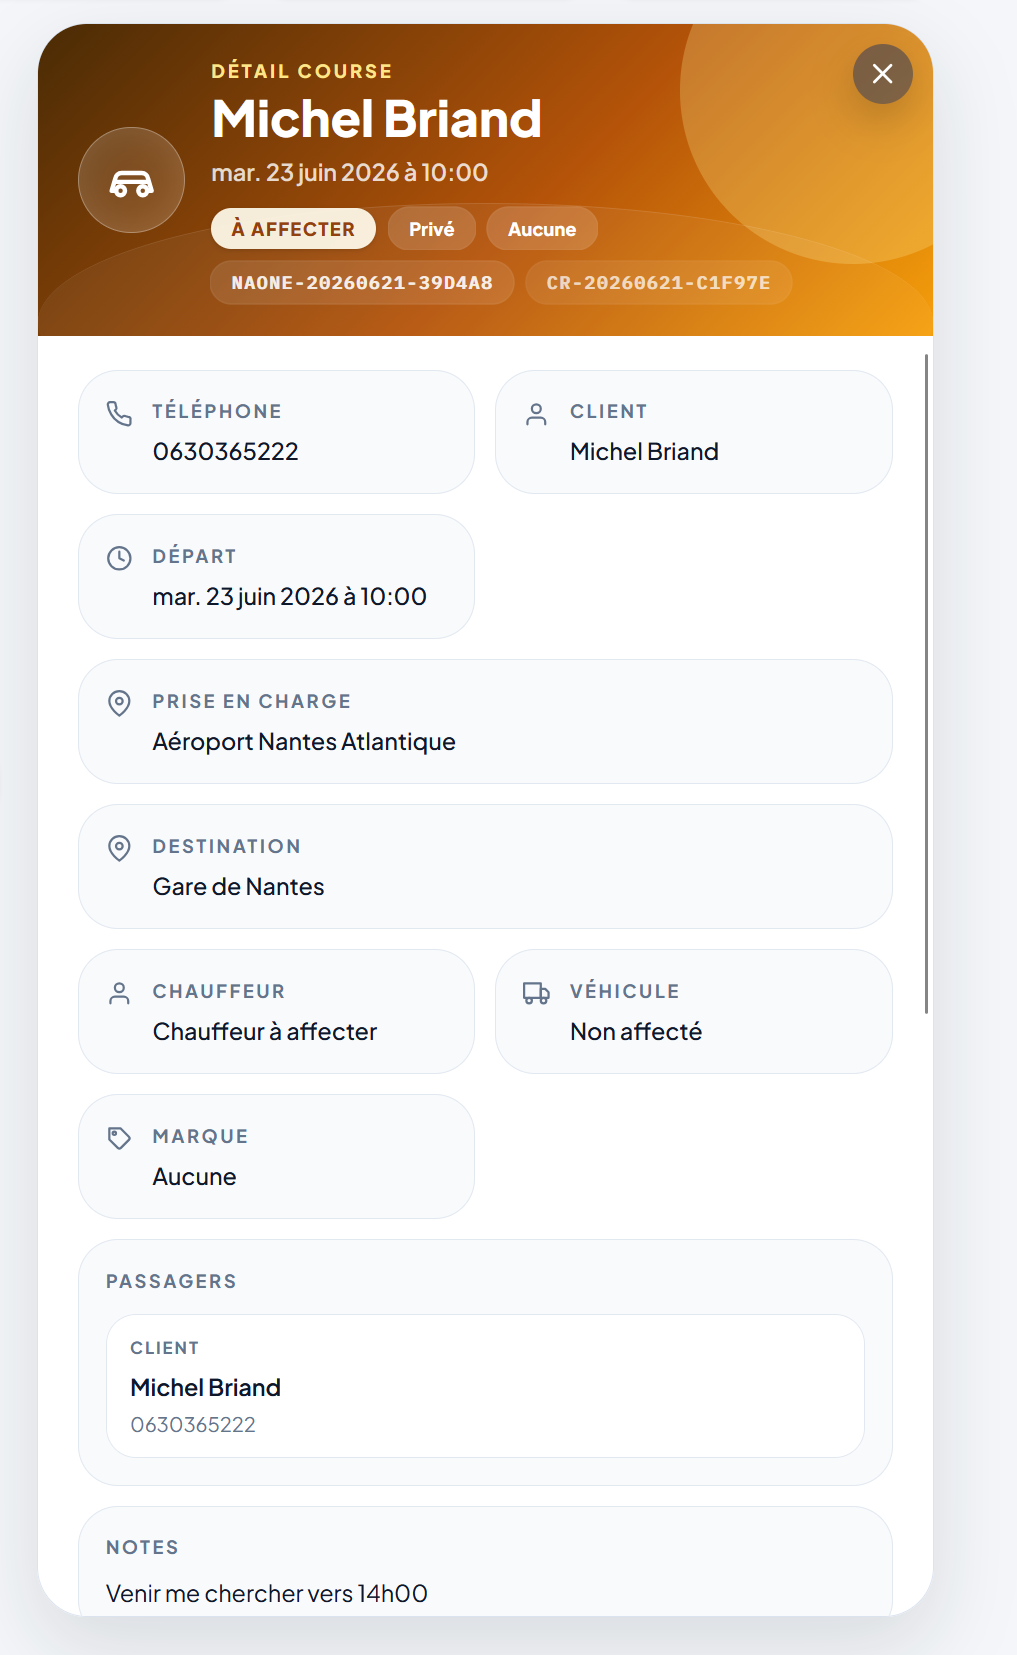The width and height of the screenshot is (1017, 1655).
Task: Click the car icon avatar in header
Action: pos(131,180)
